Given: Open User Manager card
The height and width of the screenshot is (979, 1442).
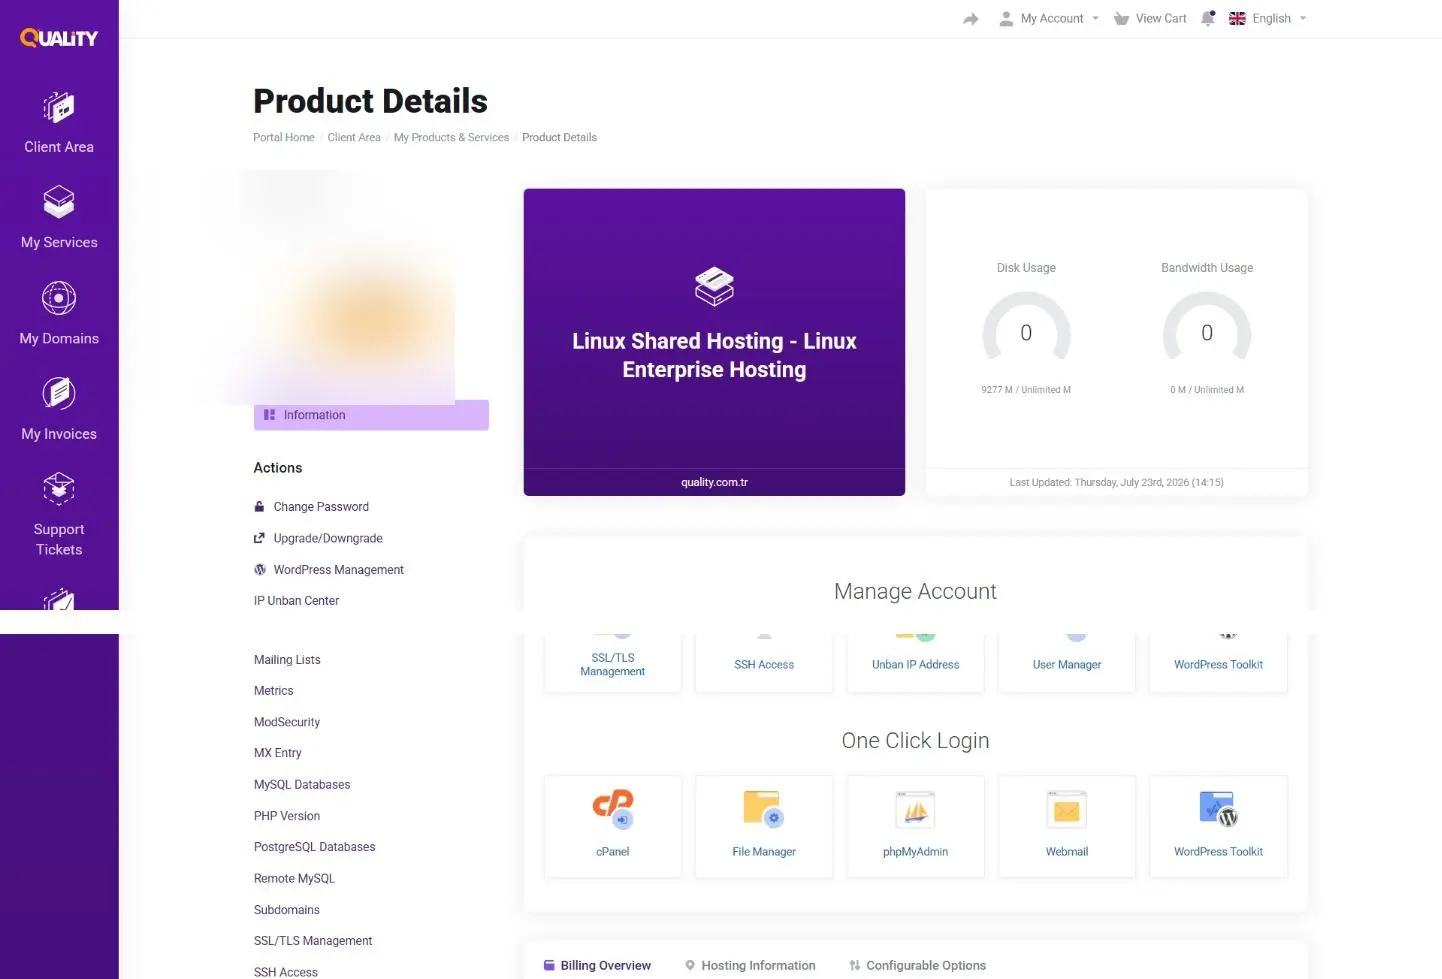Looking at the screenshot, I should tap(1067, 663).
